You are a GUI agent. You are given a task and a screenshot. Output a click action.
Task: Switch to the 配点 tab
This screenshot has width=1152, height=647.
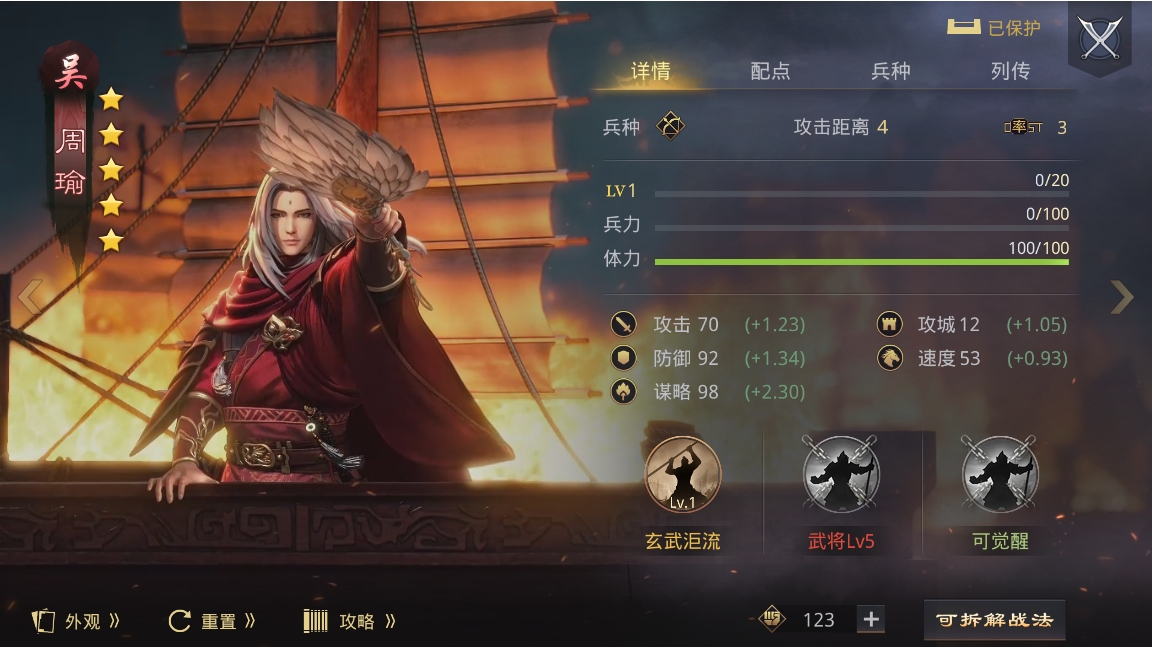pyautogui.click(x=770, y=71)
